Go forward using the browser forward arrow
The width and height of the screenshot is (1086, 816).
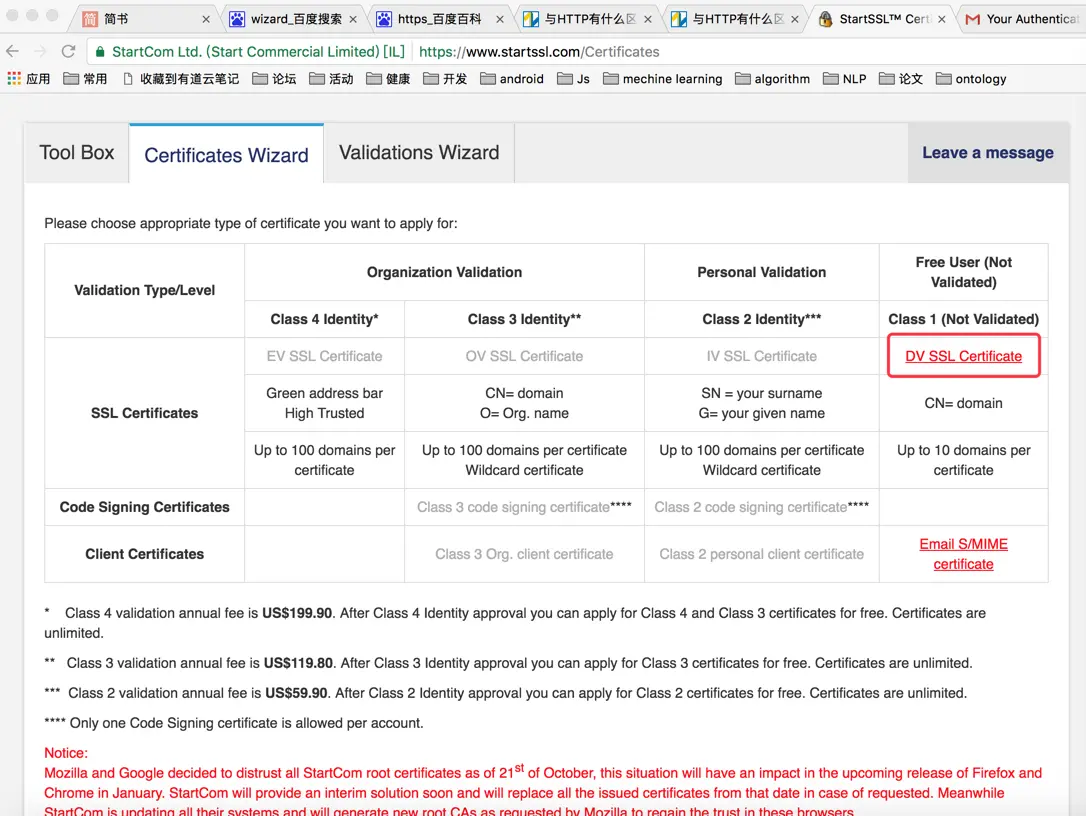[40, 51]
